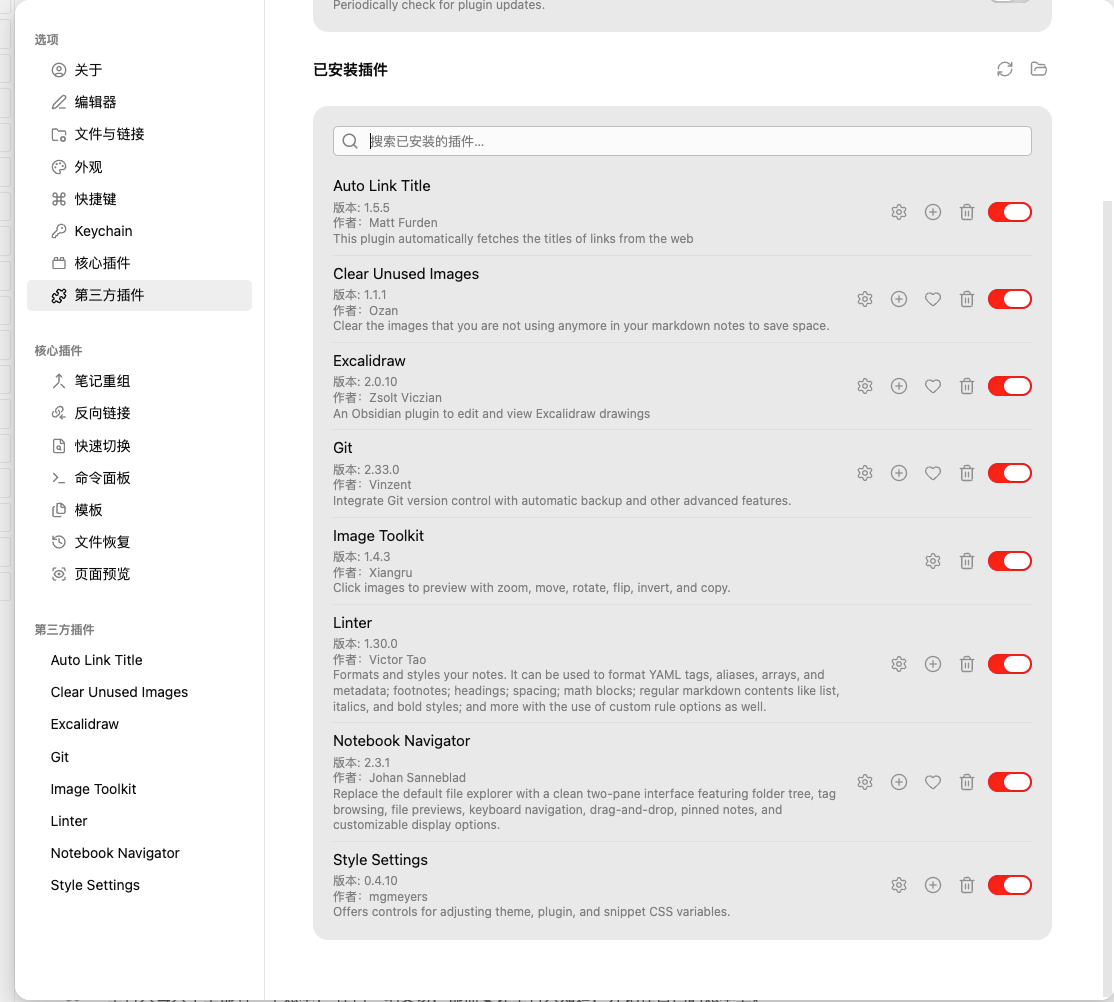Select 快捷键 in the sidebar
Image resolution: width=1114 pixels, height=1002 pixels.
coord(95,199)
